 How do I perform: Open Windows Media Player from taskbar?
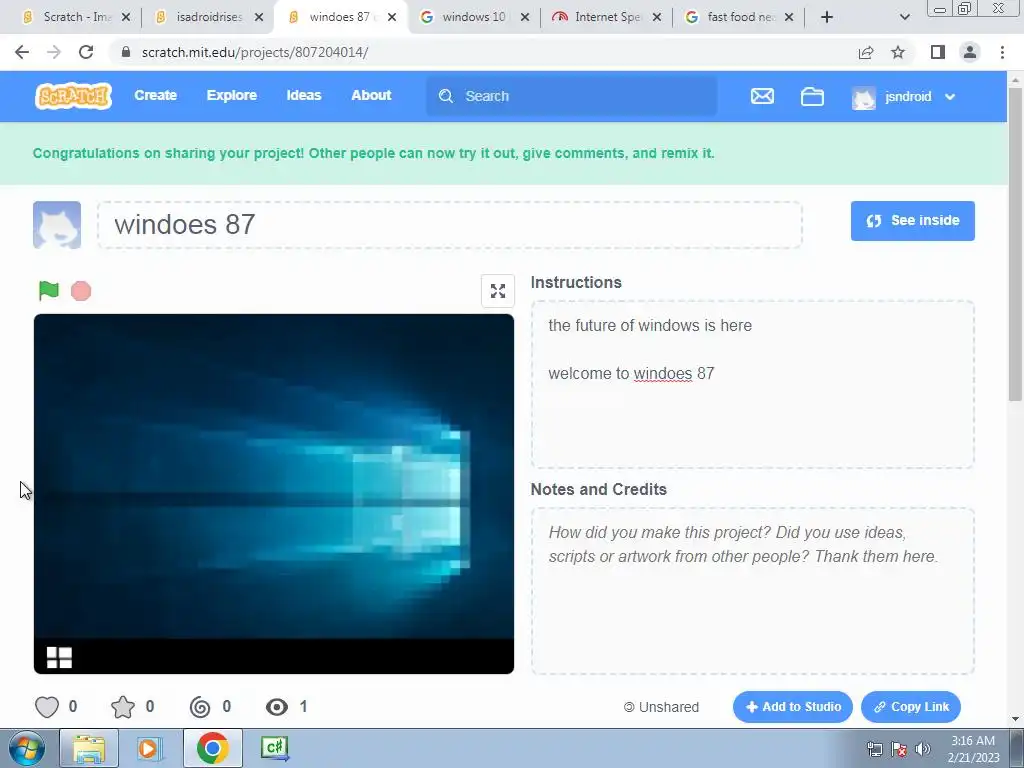coord(150,748)
